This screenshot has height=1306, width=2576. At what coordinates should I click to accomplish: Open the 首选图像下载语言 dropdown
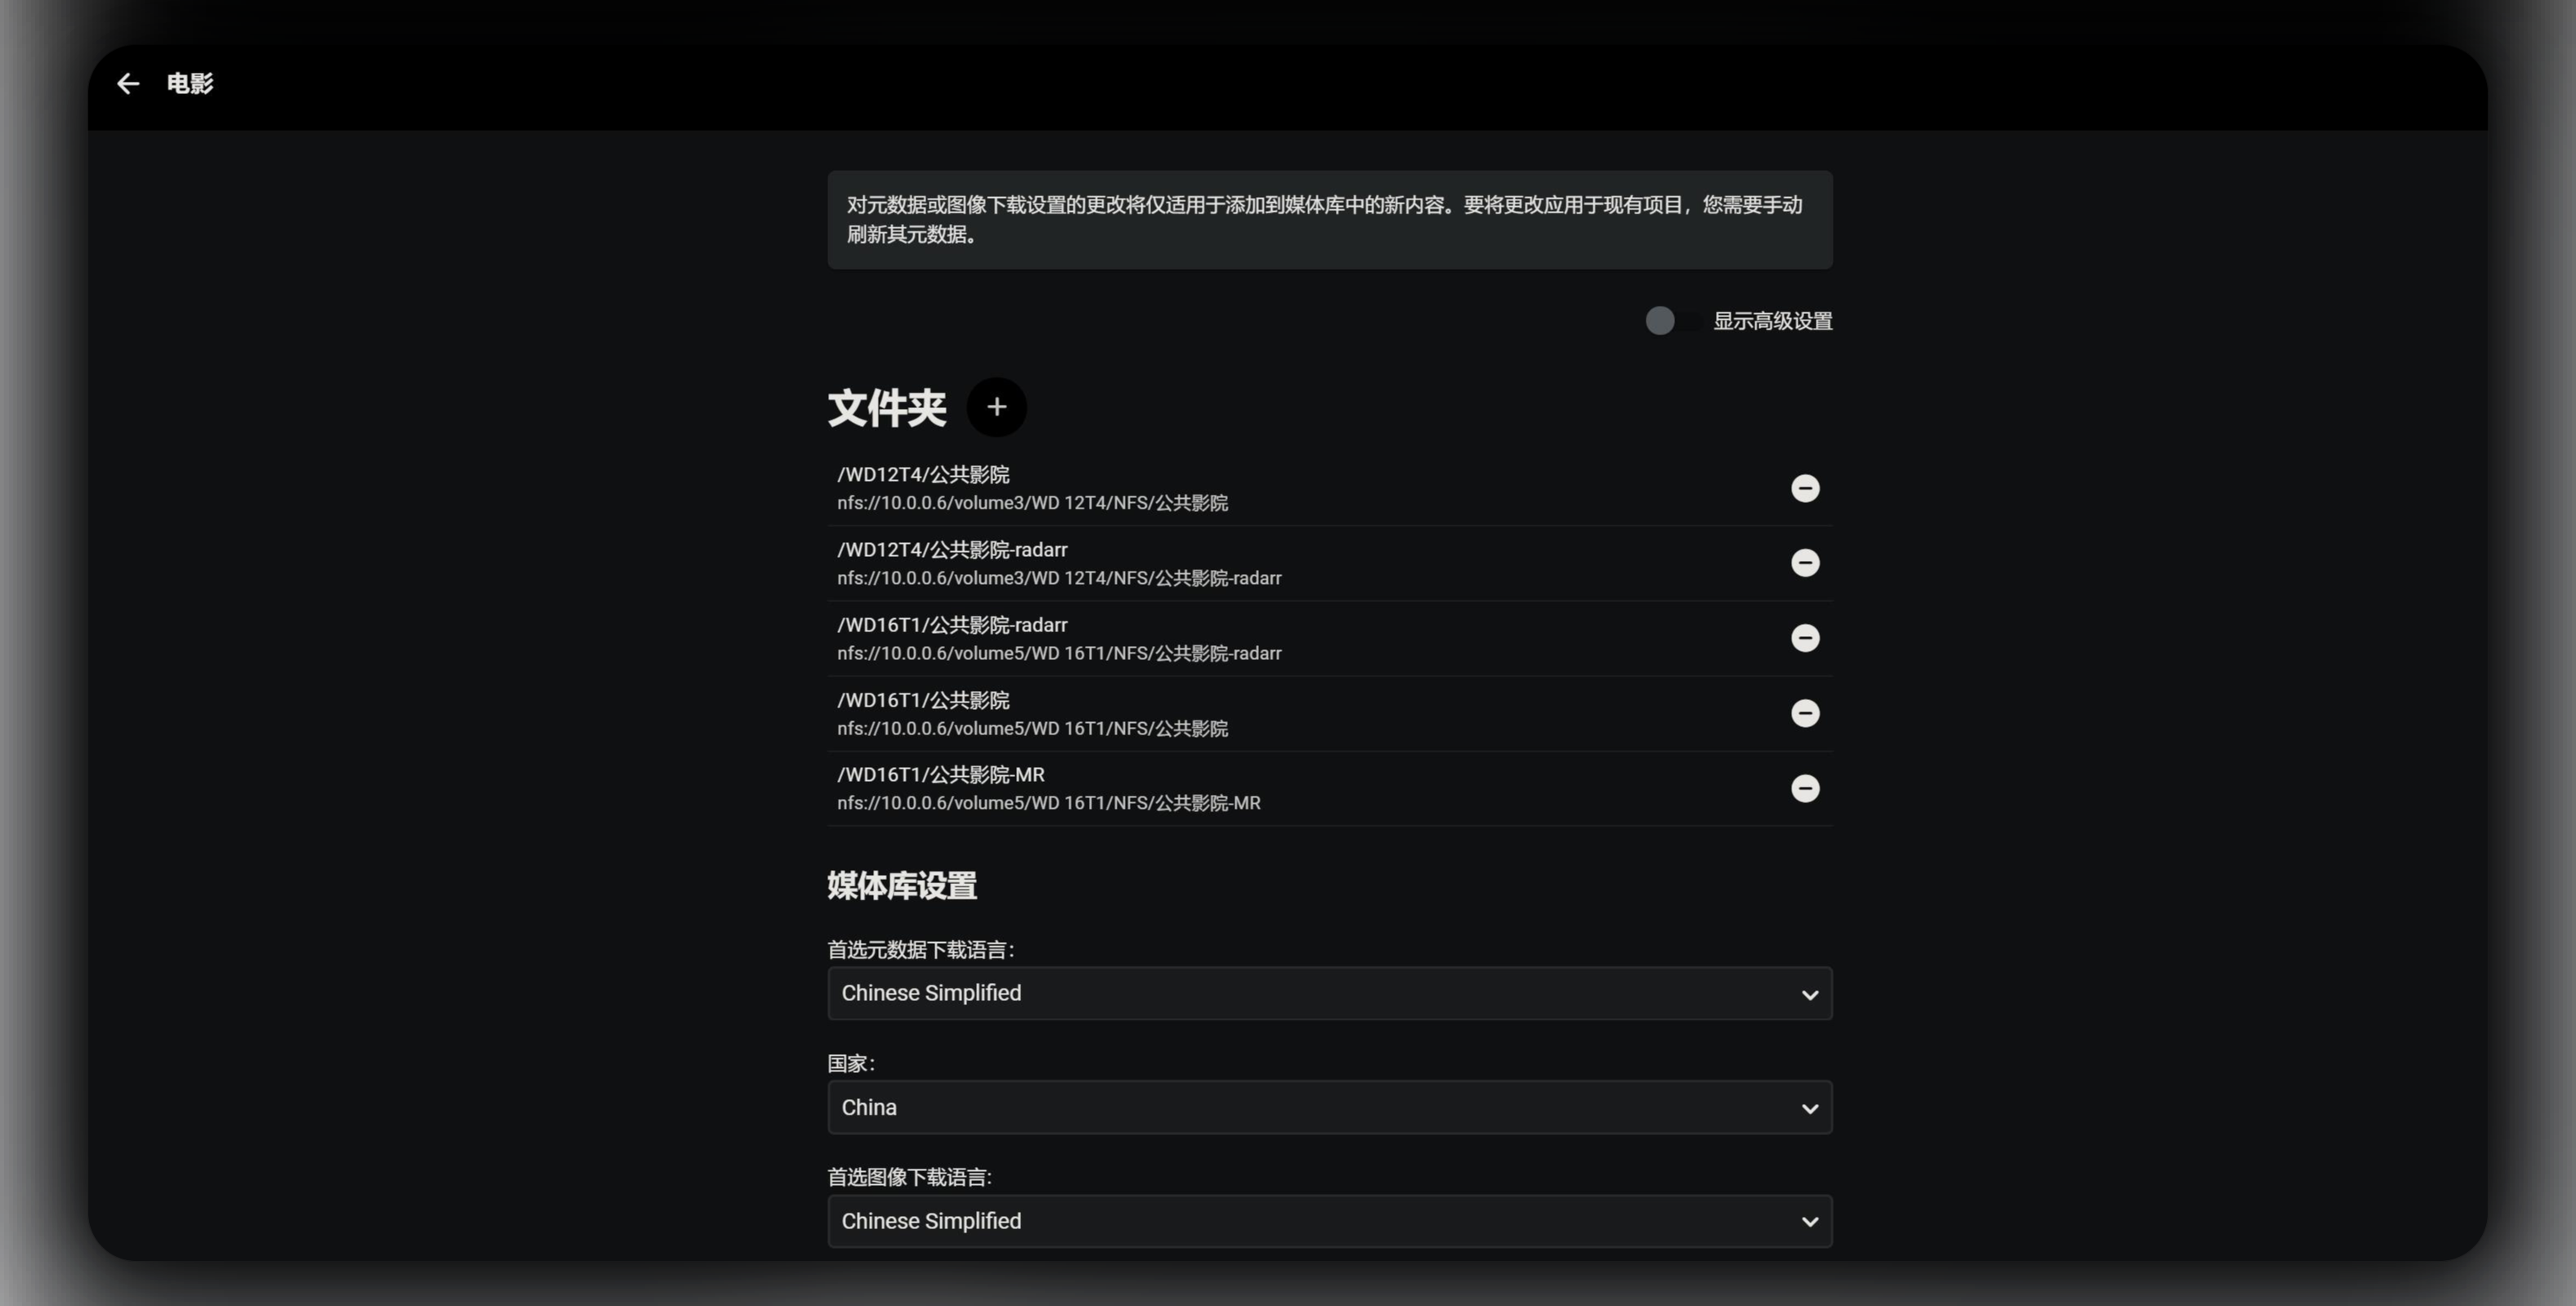pyautogui.click(x=1329, y=1221)
